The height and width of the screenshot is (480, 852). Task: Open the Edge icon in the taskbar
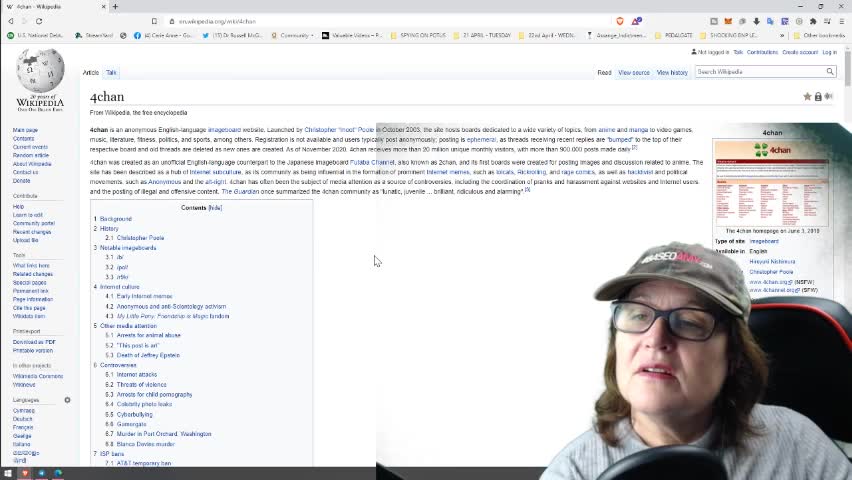58,473
